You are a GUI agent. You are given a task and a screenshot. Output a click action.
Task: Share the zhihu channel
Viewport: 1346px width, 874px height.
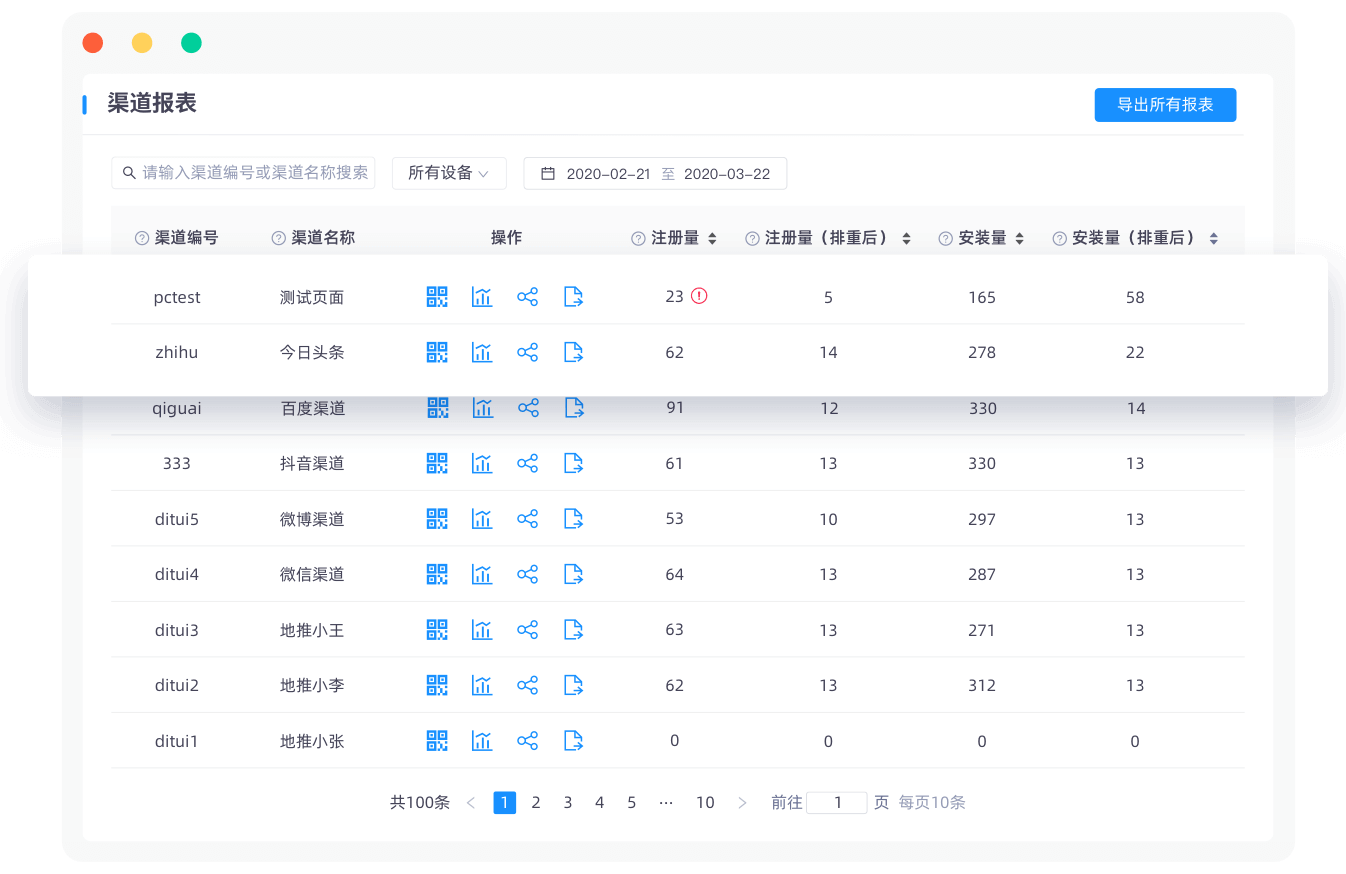tap(527, 352)
